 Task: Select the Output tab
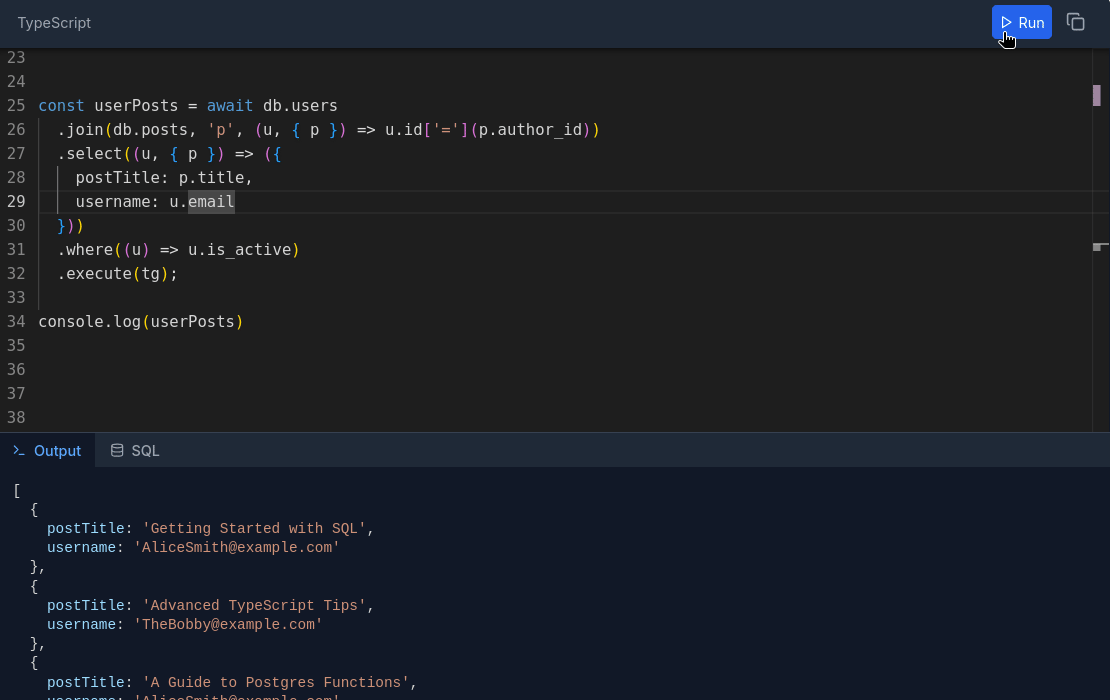47,451
